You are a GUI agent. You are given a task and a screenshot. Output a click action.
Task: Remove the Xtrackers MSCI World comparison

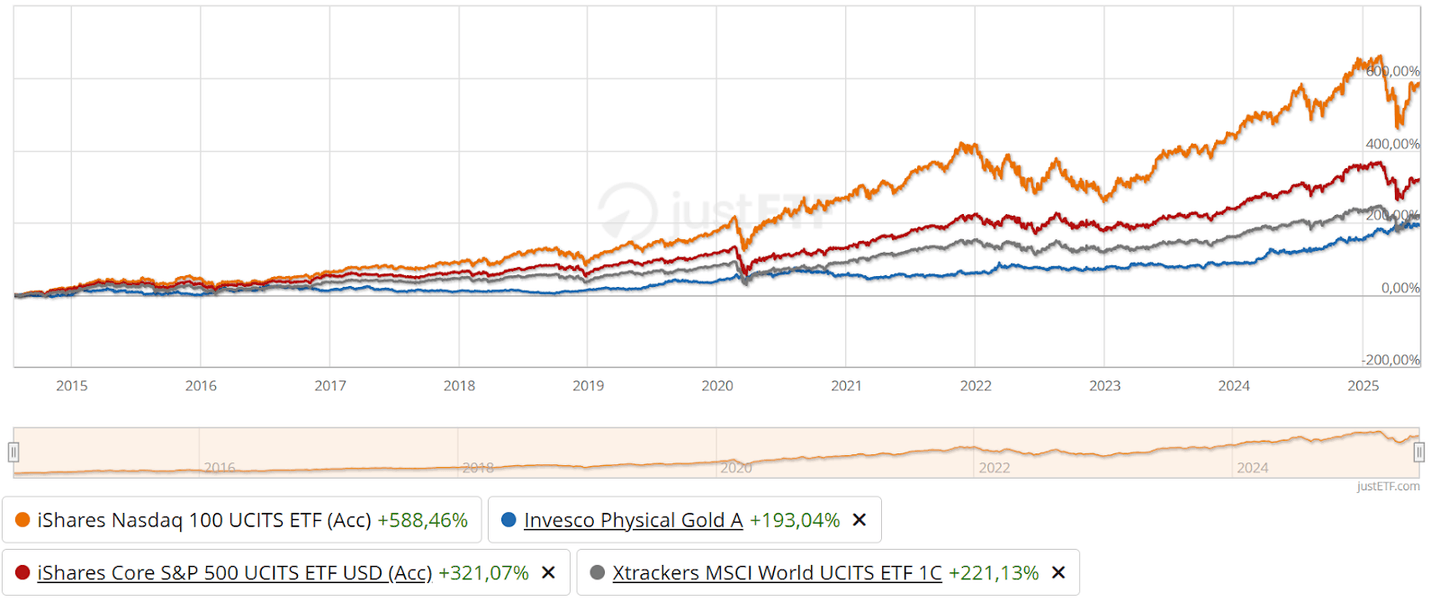[x=1057, y=573]
